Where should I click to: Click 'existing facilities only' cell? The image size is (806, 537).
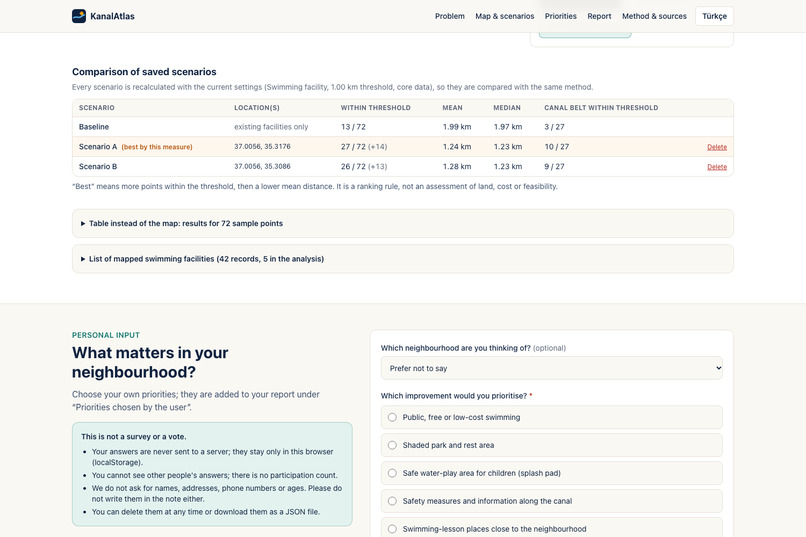tap(271, 127)
